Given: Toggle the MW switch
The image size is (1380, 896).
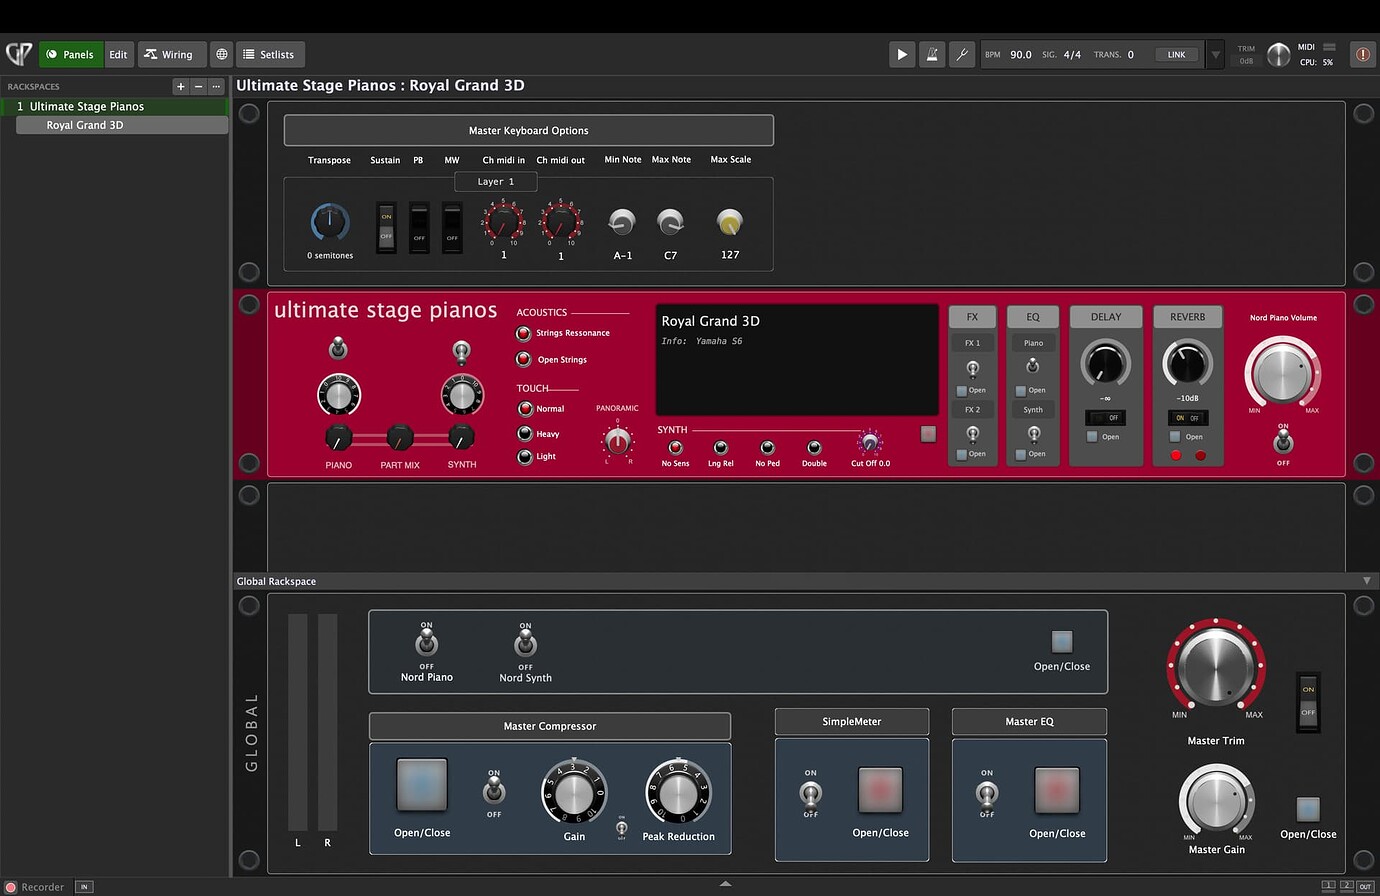Looking at the screenshot, I should (x=452, y=227).
